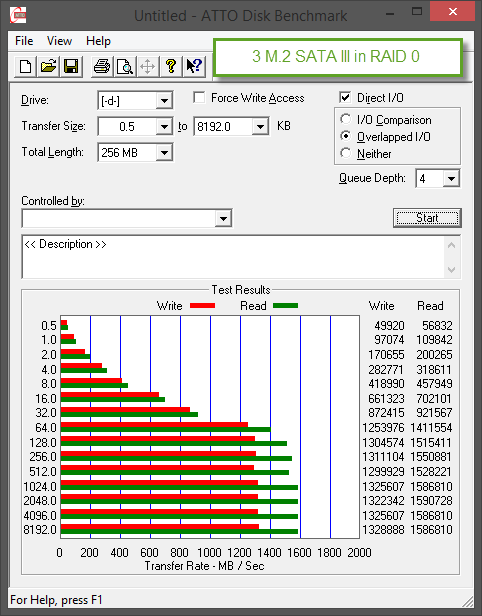Expand the maximum Transfer Size 8192.0 dropdown
The image size is (482, 616).
pyautogui.click(x=260, y=126)
